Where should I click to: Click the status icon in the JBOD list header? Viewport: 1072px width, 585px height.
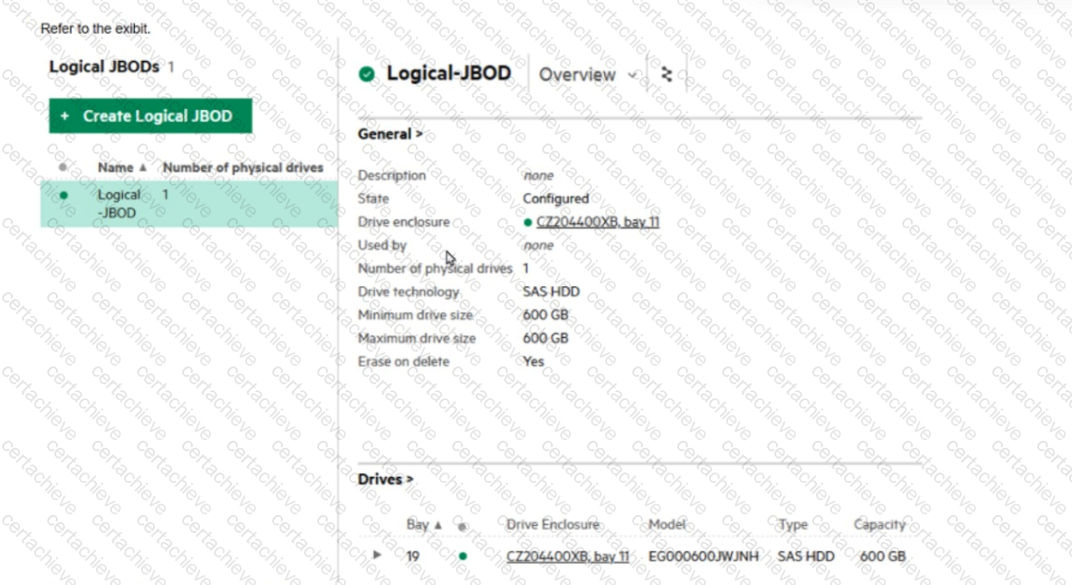pos(62,167)
